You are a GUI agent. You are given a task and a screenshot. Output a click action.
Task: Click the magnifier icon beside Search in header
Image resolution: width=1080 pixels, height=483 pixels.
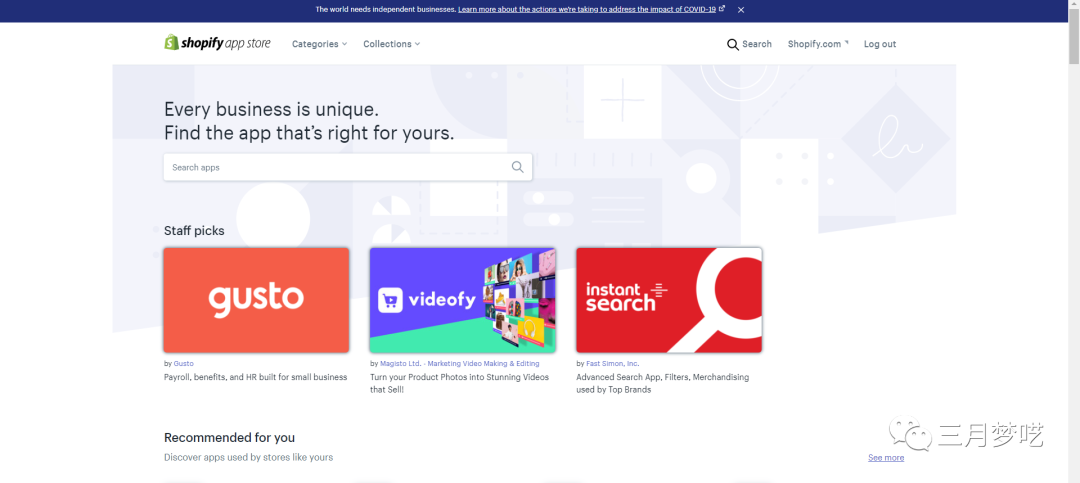pyautogui.click(x=733, y=45)
